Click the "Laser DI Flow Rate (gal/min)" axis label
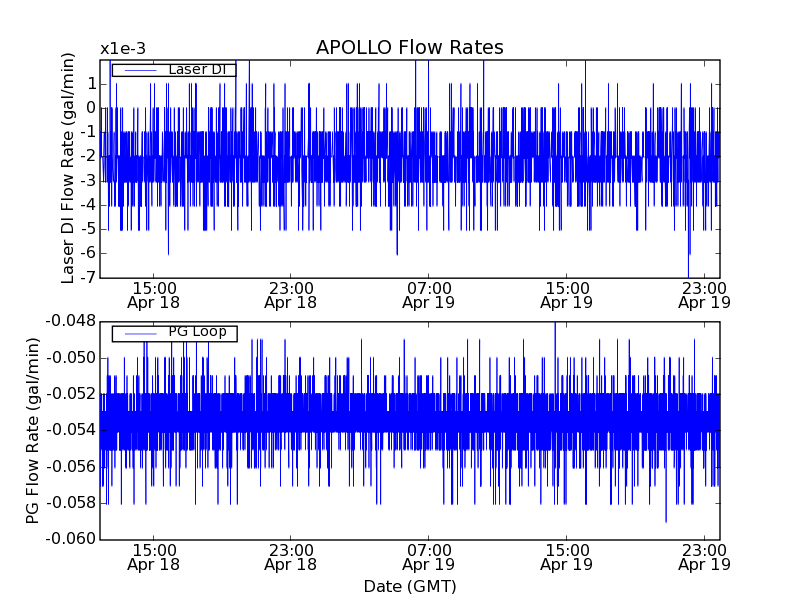Viewport: 800px width, 600px height. [68, 168]
